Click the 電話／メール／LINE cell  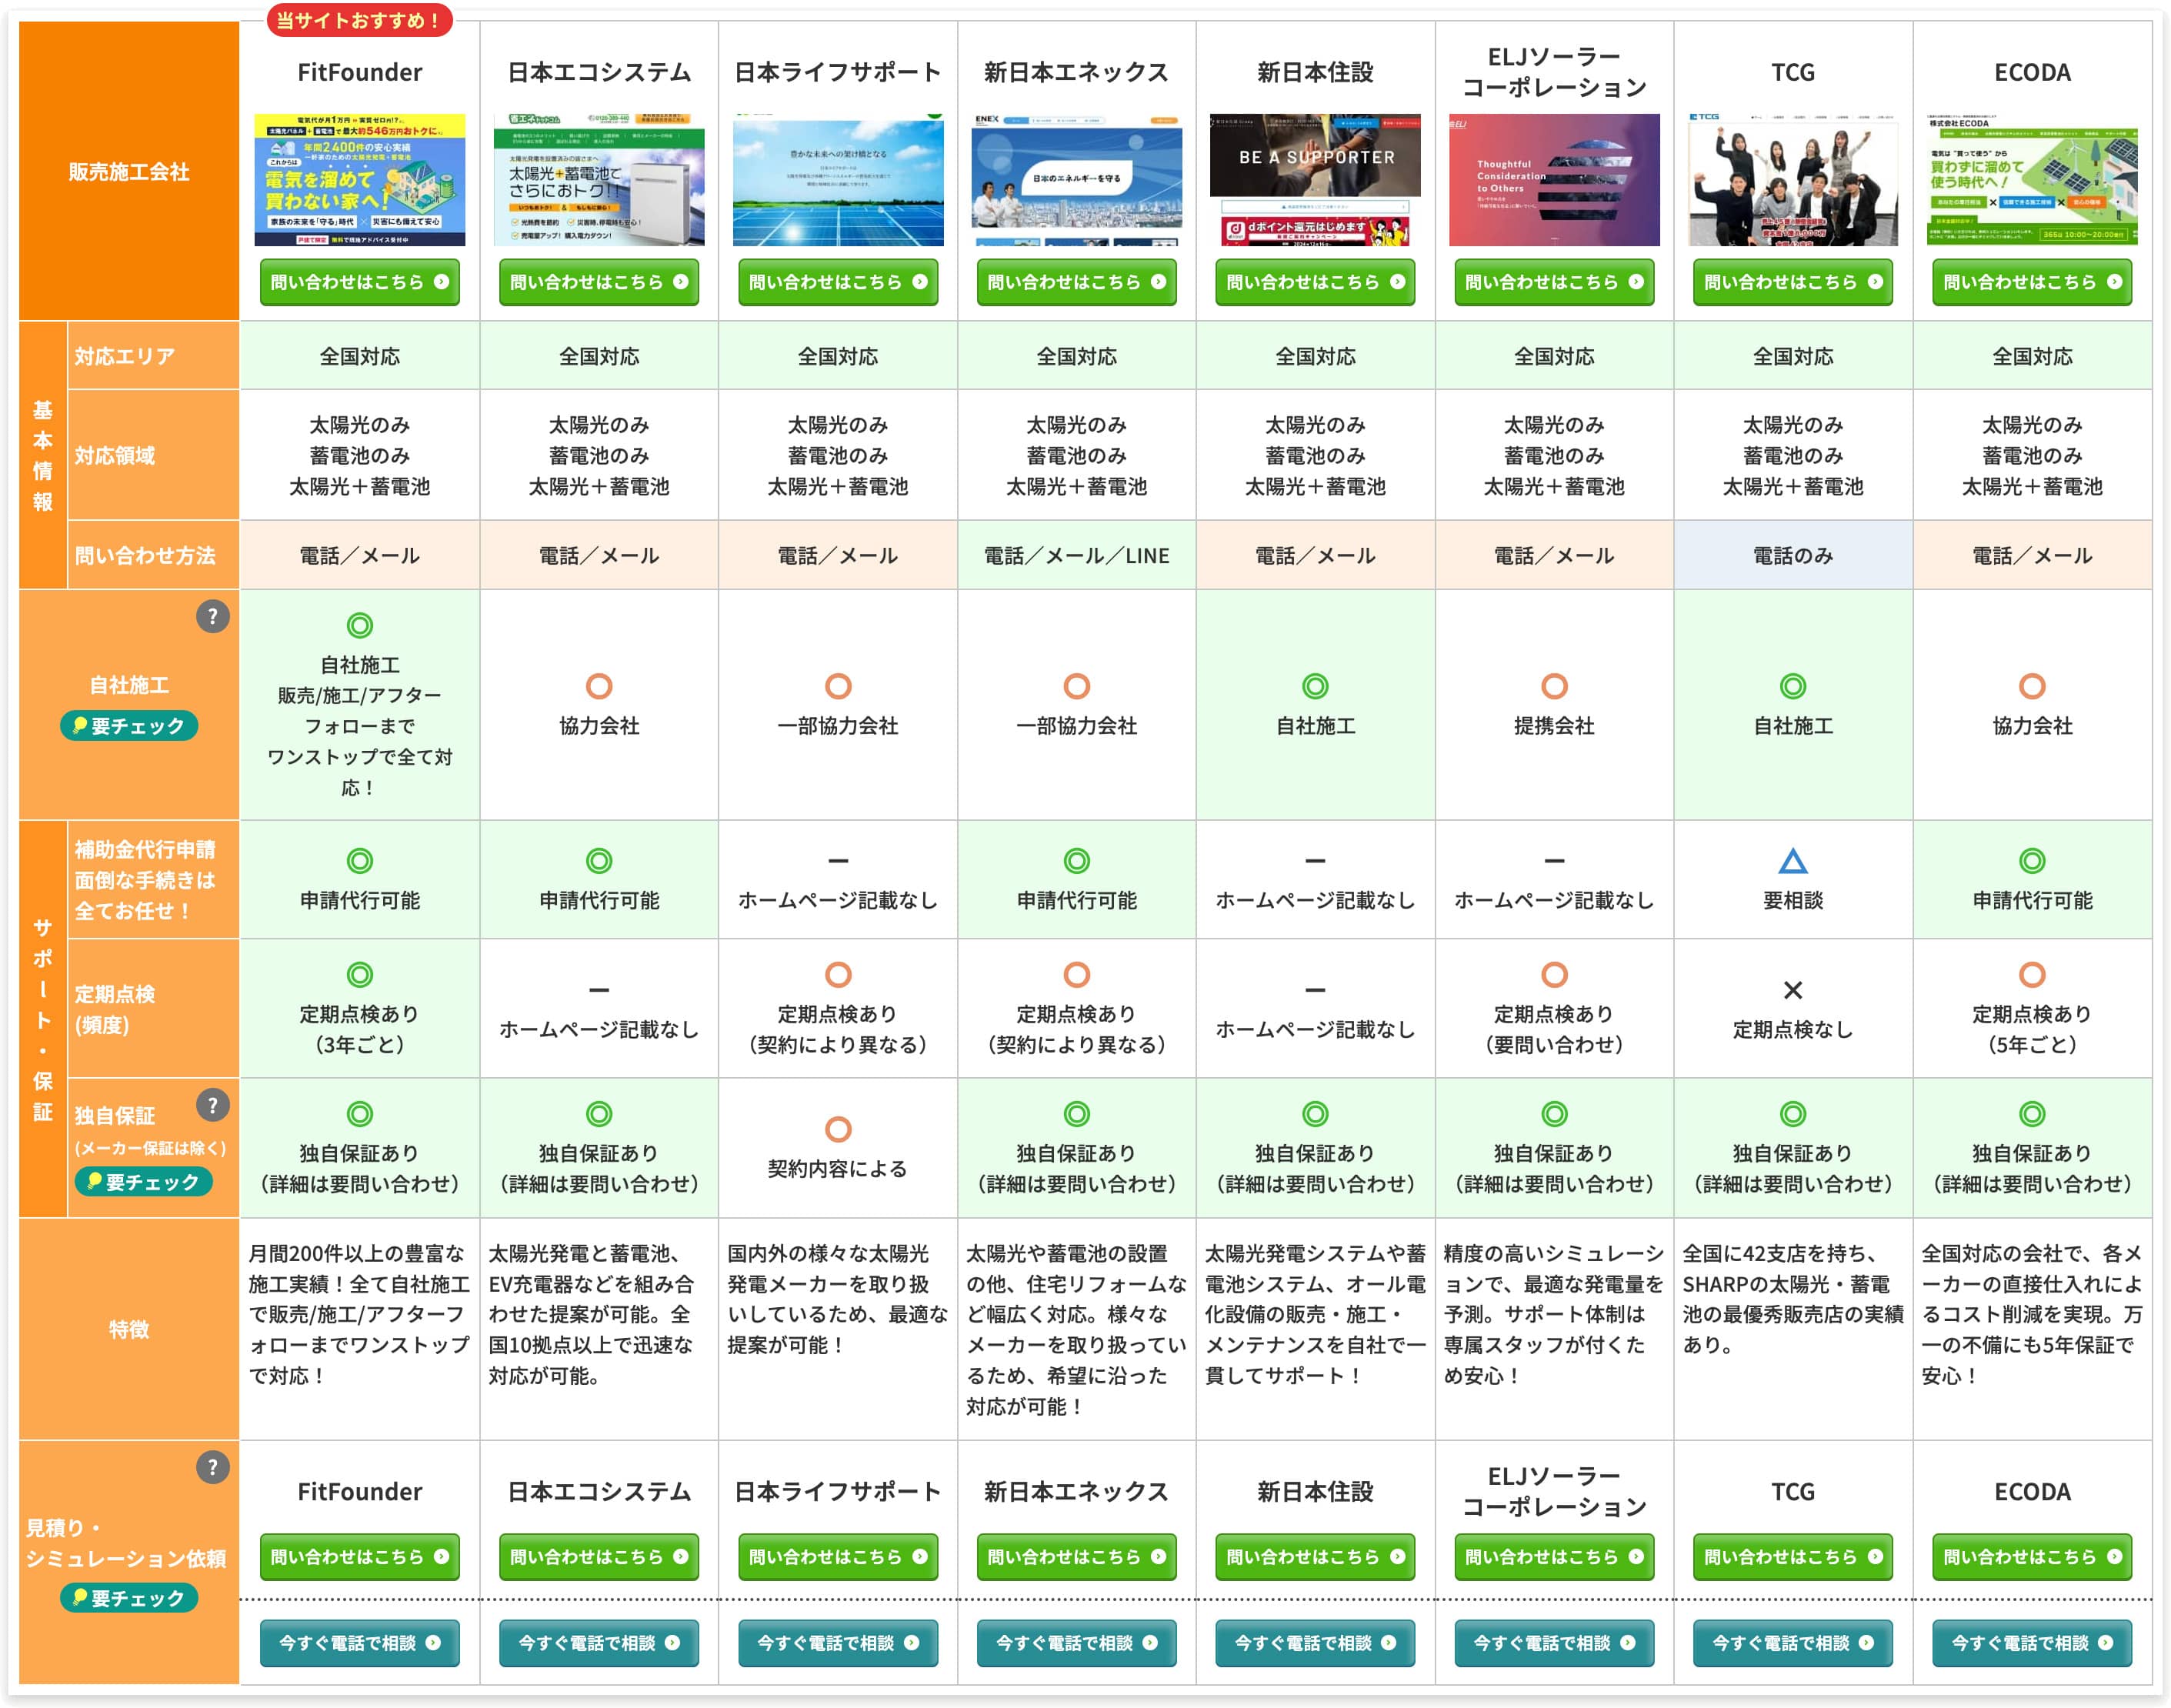1077,555
